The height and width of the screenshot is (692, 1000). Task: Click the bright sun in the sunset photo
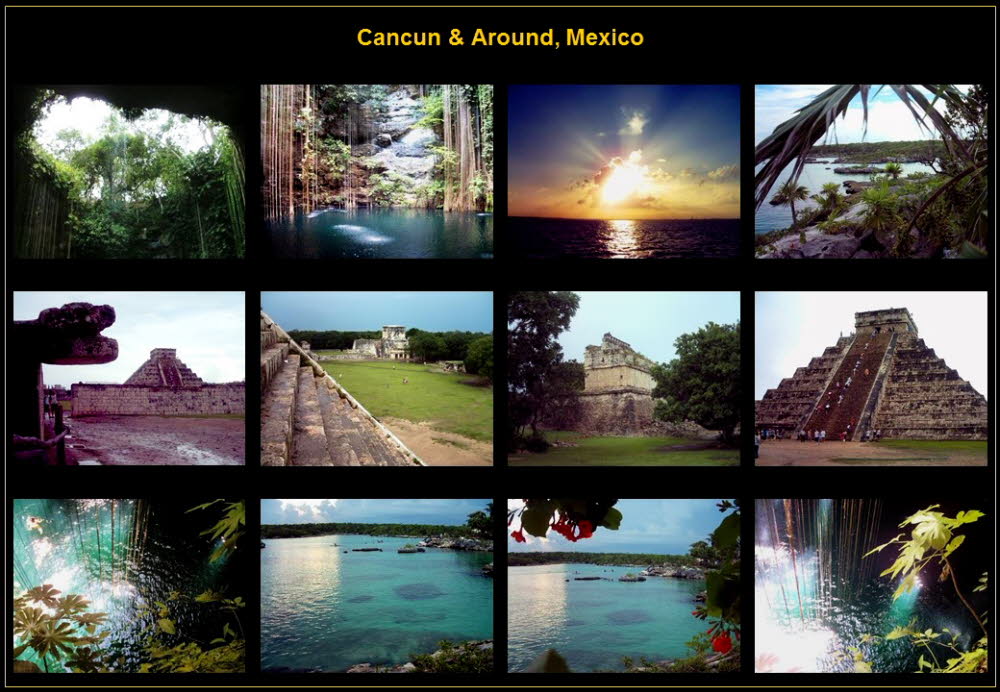(624, 180)
